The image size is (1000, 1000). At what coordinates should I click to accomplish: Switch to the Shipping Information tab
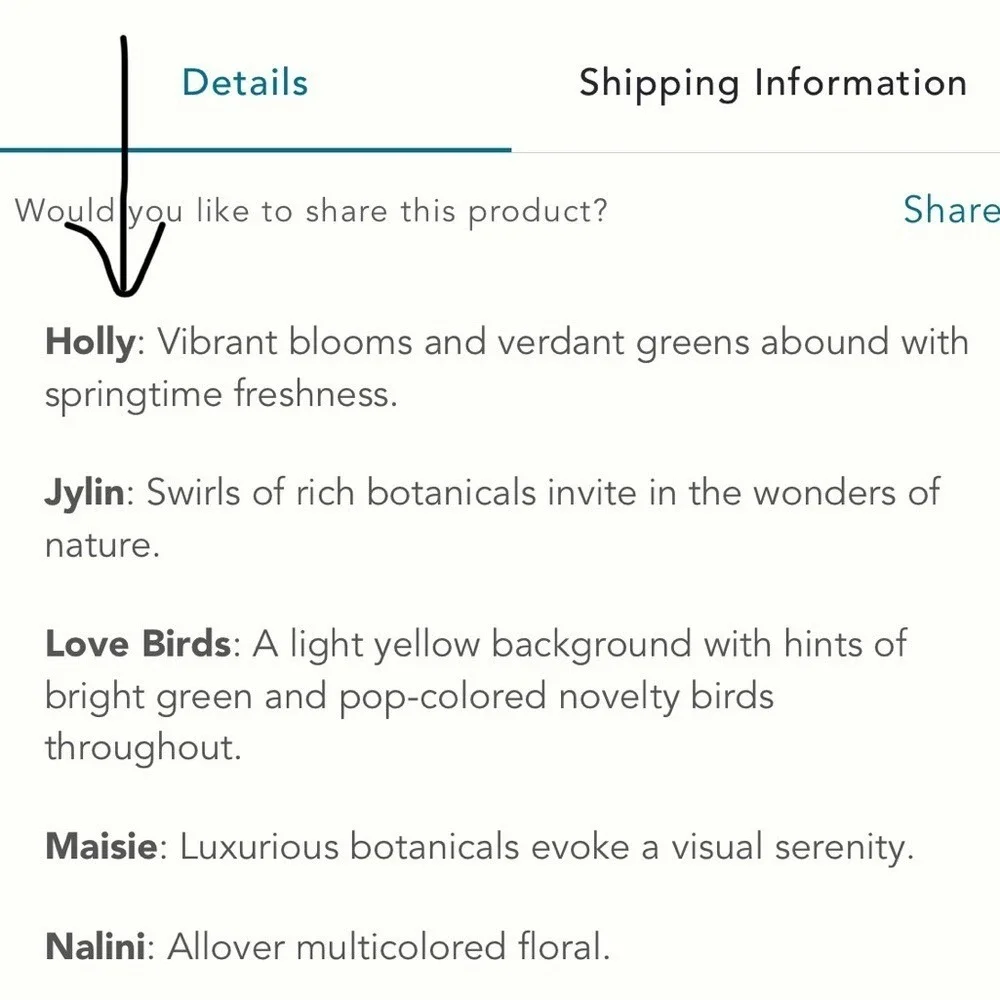coord(773,84)
